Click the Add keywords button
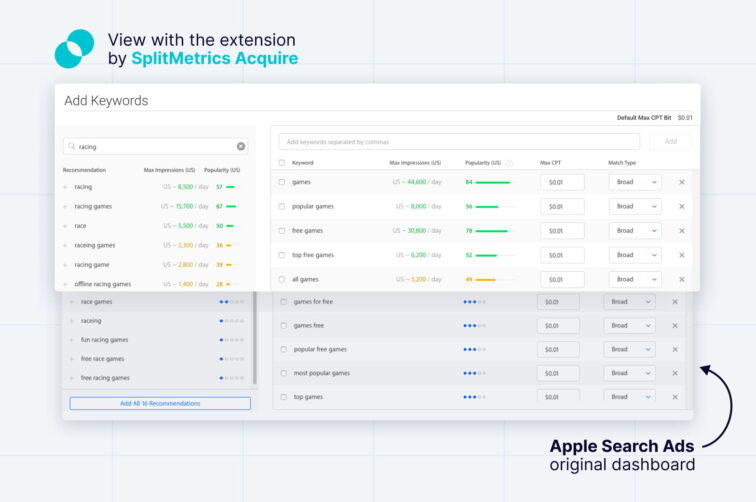 (671, 142)
